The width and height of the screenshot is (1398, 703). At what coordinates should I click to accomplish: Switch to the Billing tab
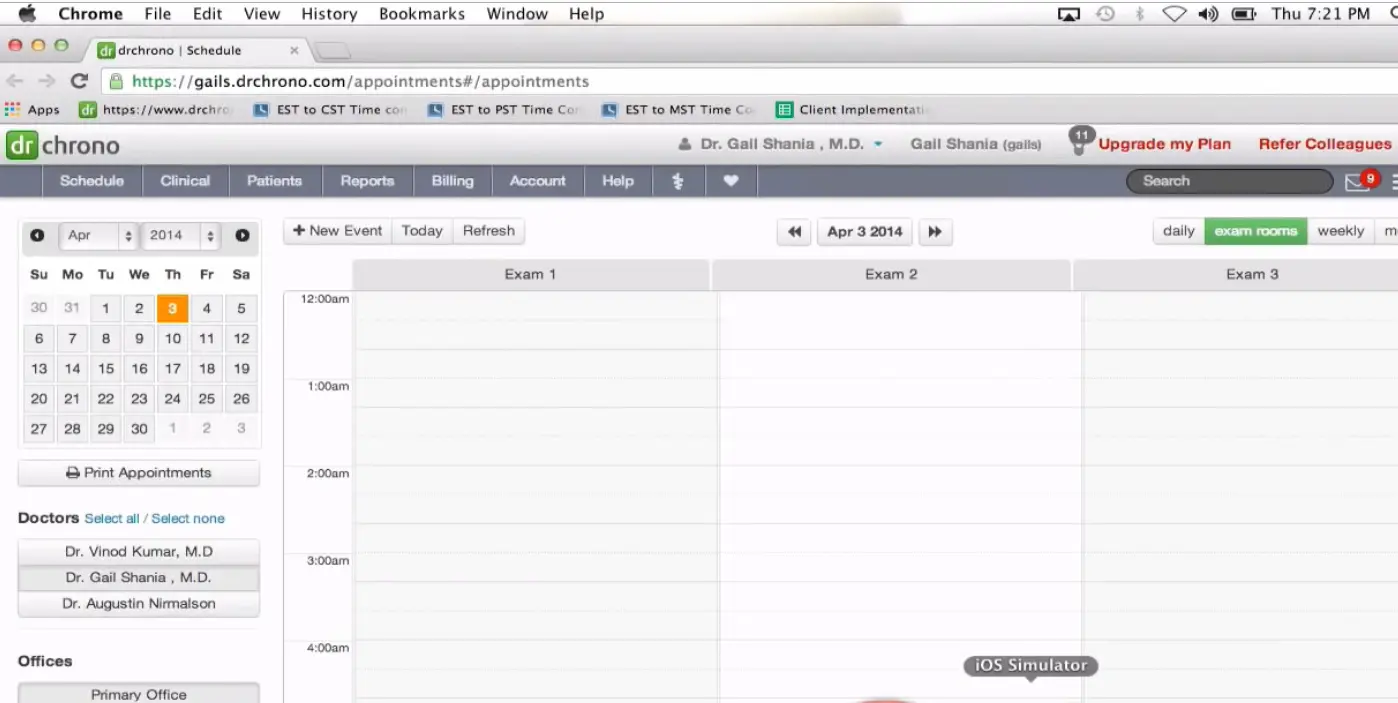pyautogui.click(x=452, y=181)
